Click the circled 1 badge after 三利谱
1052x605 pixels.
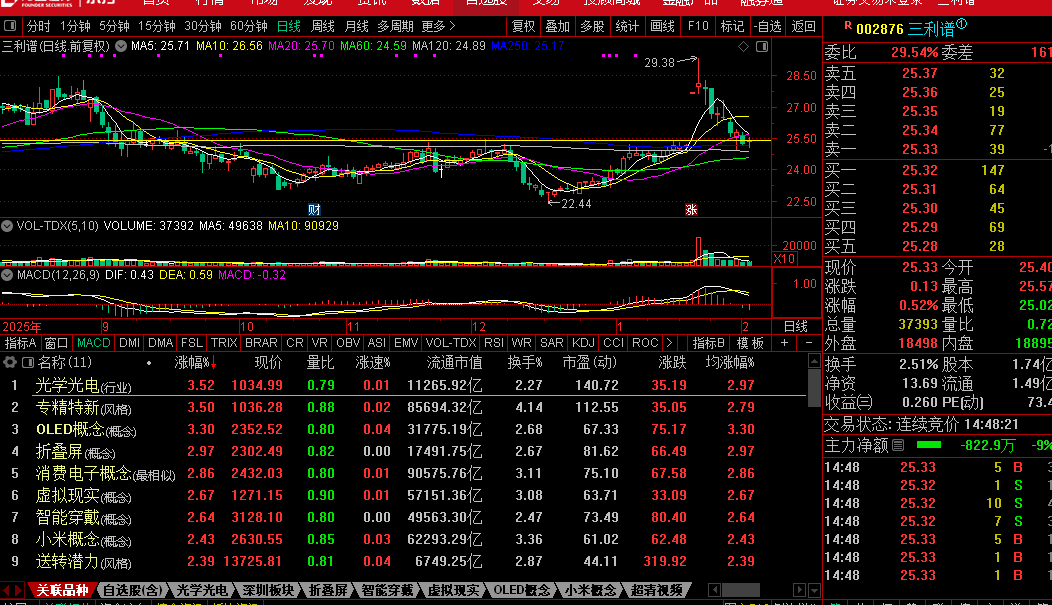961,24
